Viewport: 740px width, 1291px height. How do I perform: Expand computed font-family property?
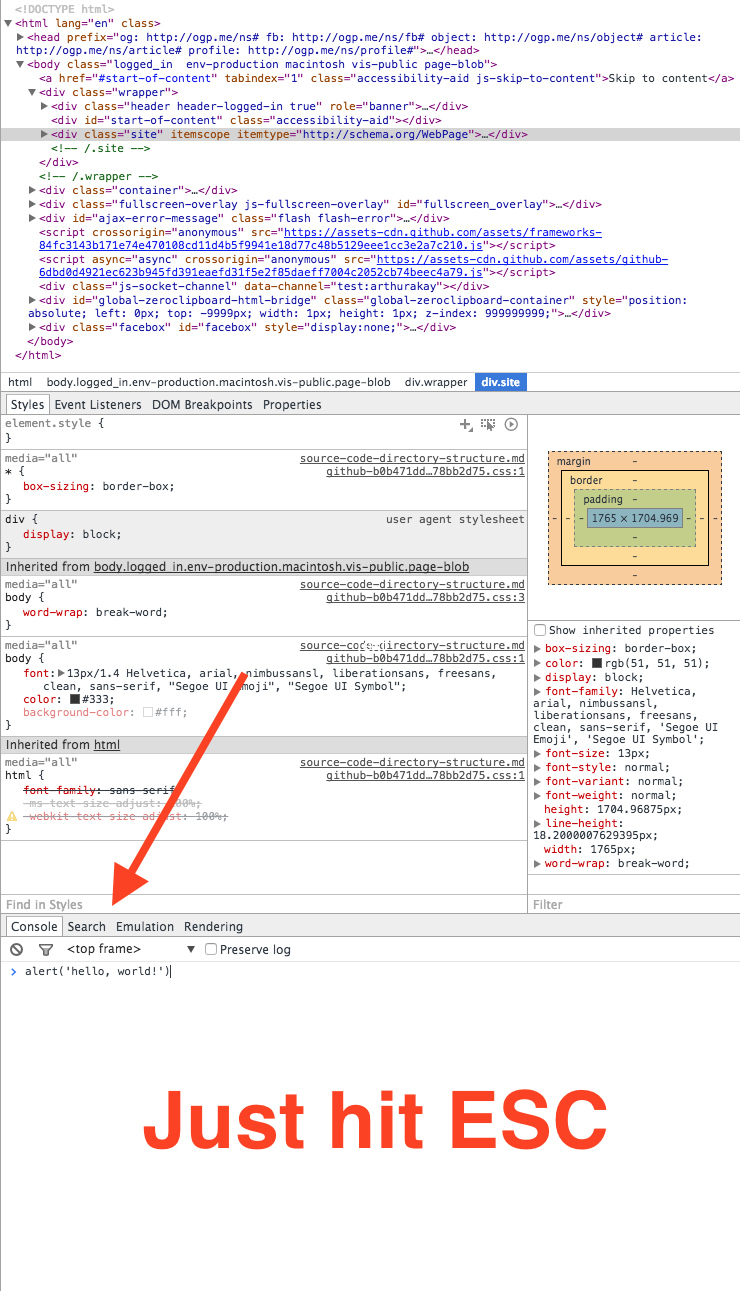pyautogui.click(x=538, y=692)
